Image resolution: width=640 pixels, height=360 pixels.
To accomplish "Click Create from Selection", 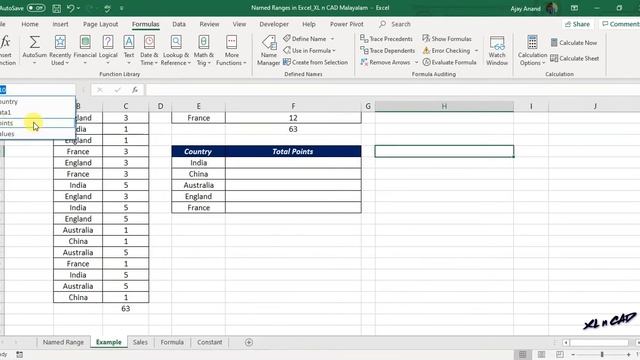I will pyautogui.click(x=316, y=62).
